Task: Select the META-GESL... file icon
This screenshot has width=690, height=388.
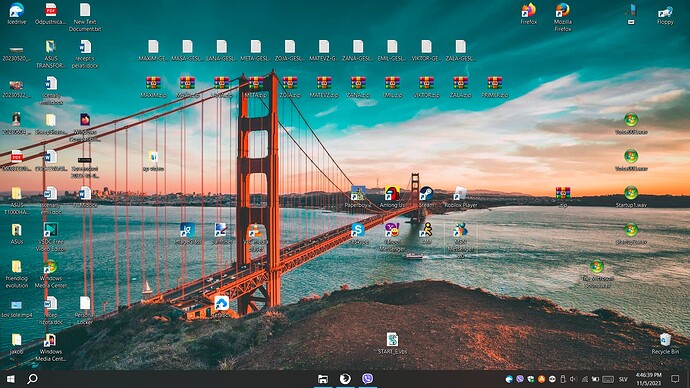Action: click(256, 50)
